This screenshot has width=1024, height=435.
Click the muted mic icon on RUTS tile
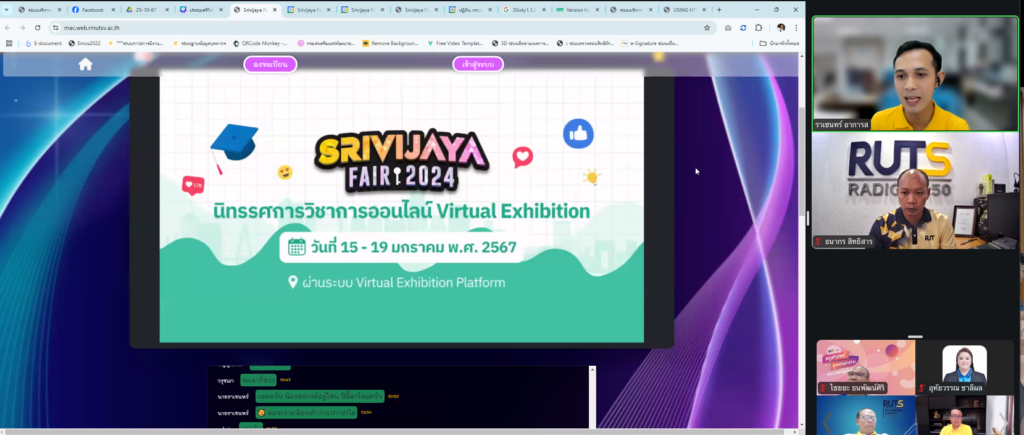click(x=818, y=242)
